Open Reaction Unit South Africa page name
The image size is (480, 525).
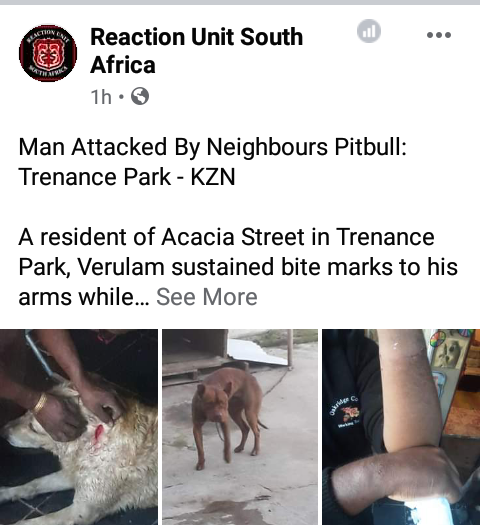[196, 51]
